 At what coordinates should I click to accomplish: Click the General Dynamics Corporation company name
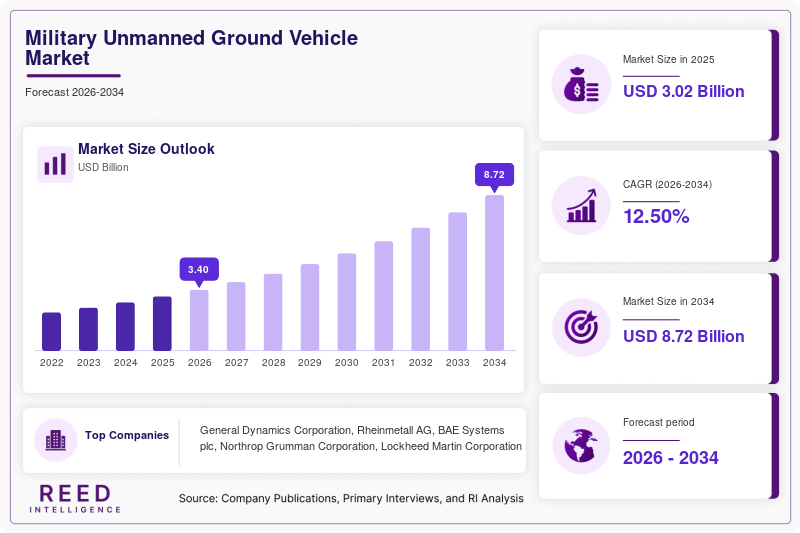click(x=276, y=430)
